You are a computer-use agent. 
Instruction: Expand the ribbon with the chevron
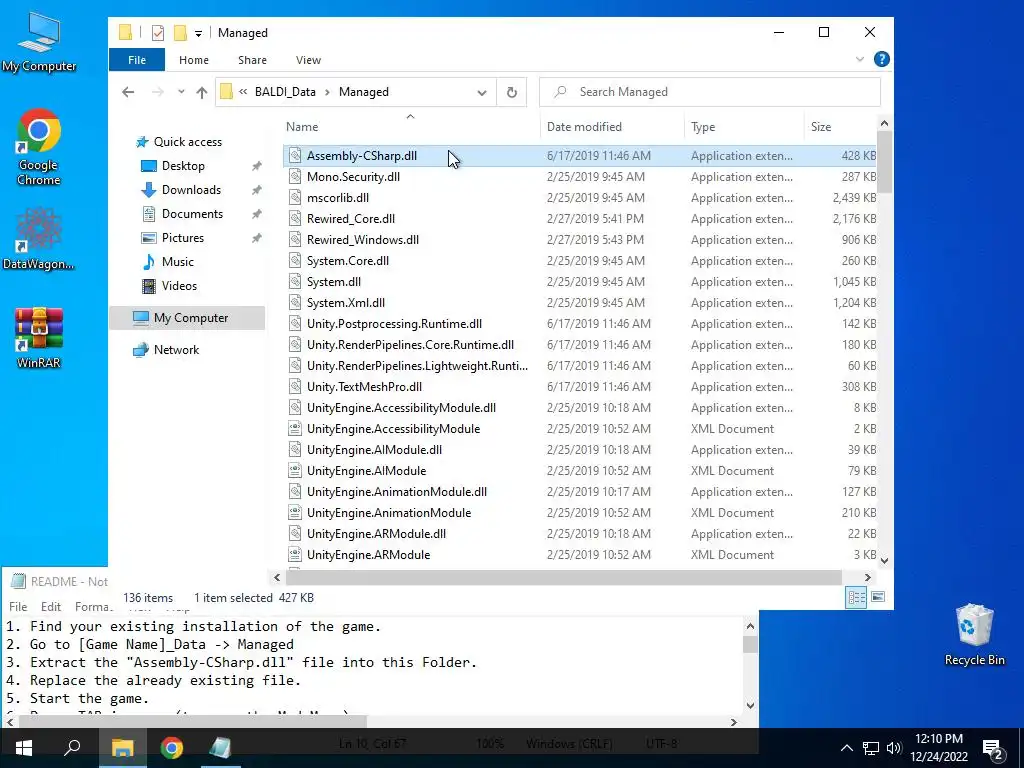coord(859,59)
